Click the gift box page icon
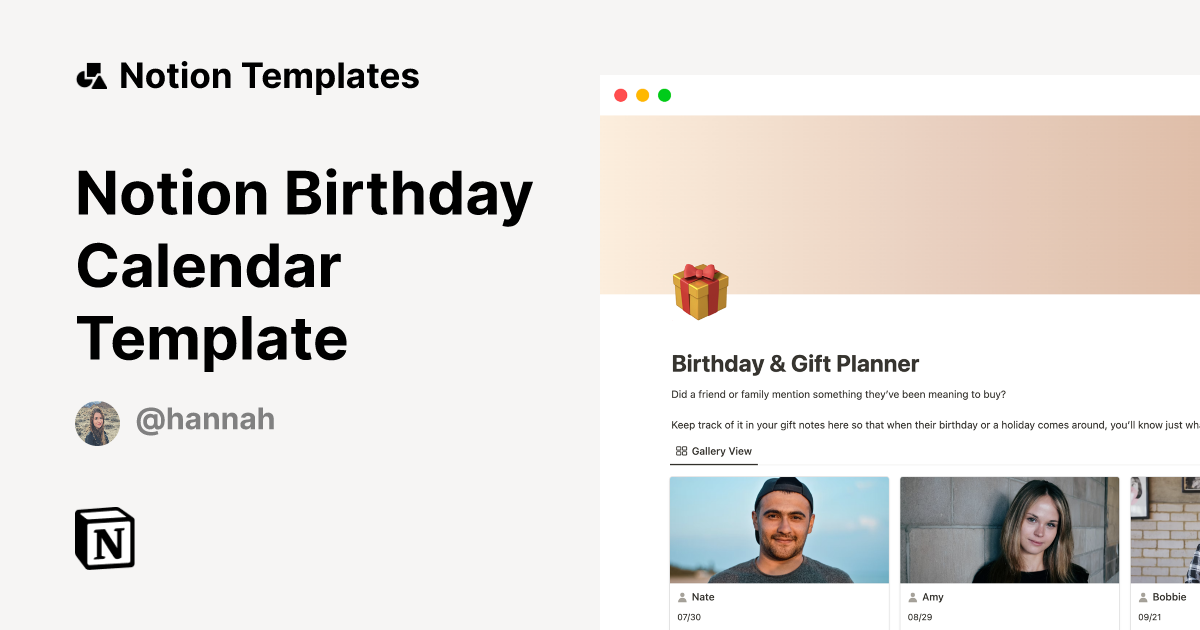The width and height of the screenshot is (1200, 630). [700, 291]
